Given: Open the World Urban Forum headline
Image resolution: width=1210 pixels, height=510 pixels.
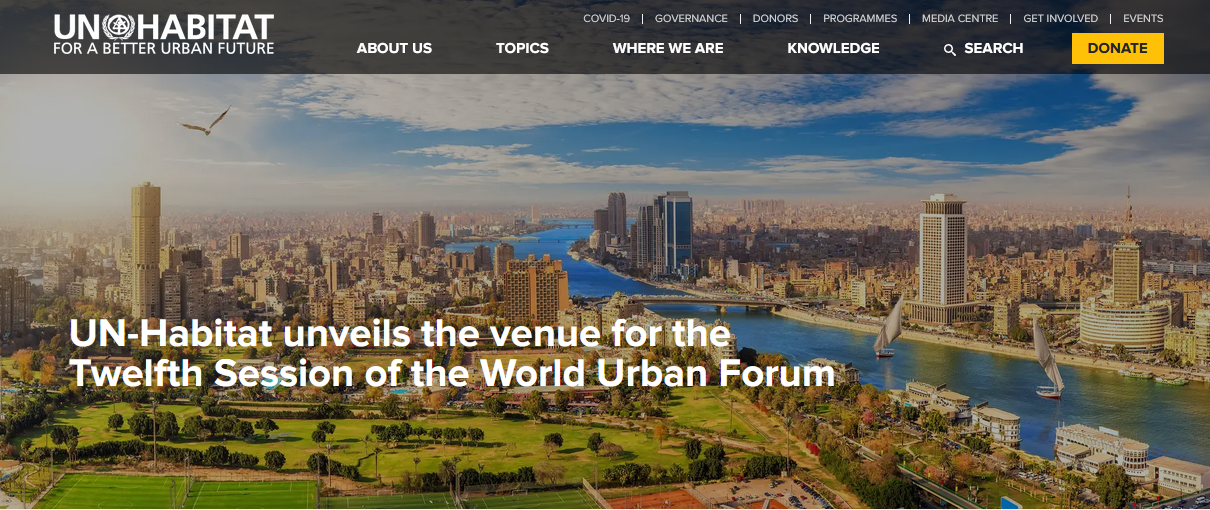Looking at the screenshot, I should [452, 353].
